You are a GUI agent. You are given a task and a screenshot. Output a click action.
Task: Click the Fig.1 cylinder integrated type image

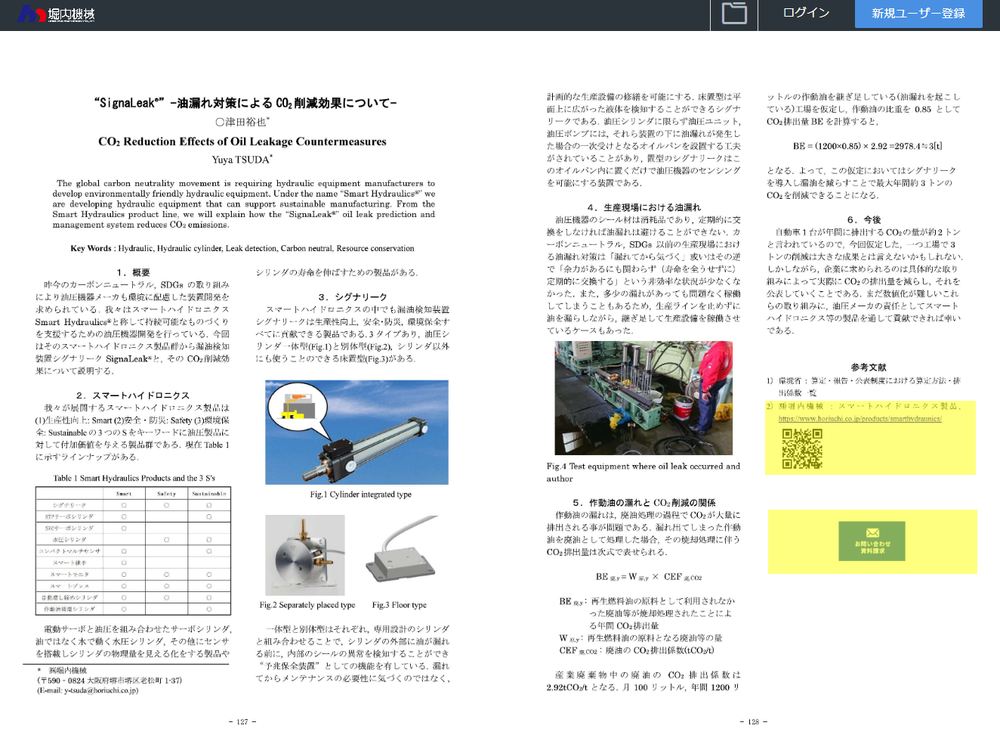[357, 432]
